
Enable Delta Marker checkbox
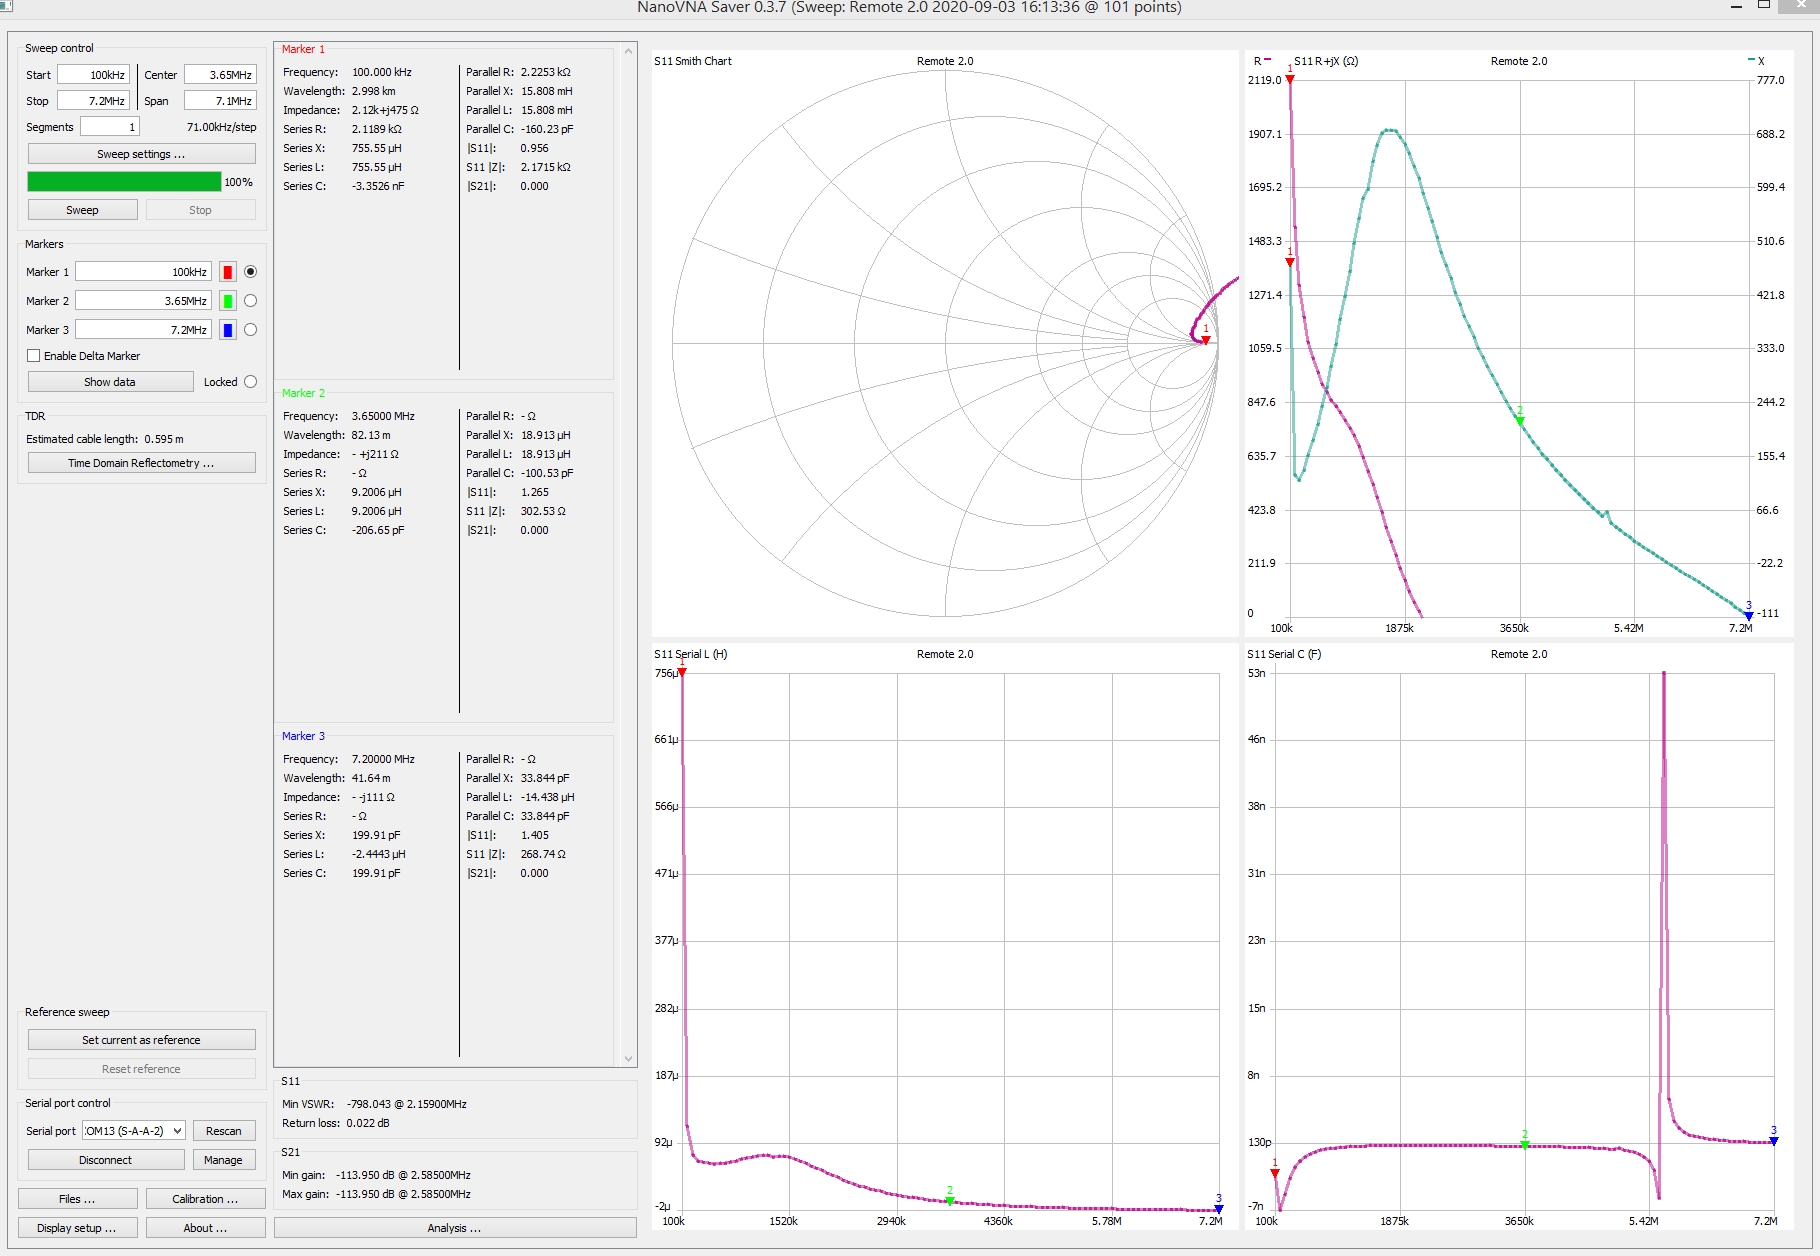(34, 356)
